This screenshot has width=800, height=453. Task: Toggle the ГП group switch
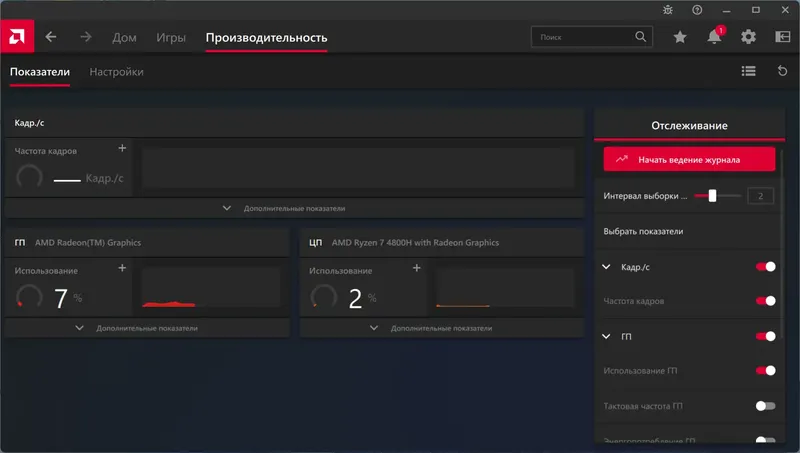coord(765,336)
